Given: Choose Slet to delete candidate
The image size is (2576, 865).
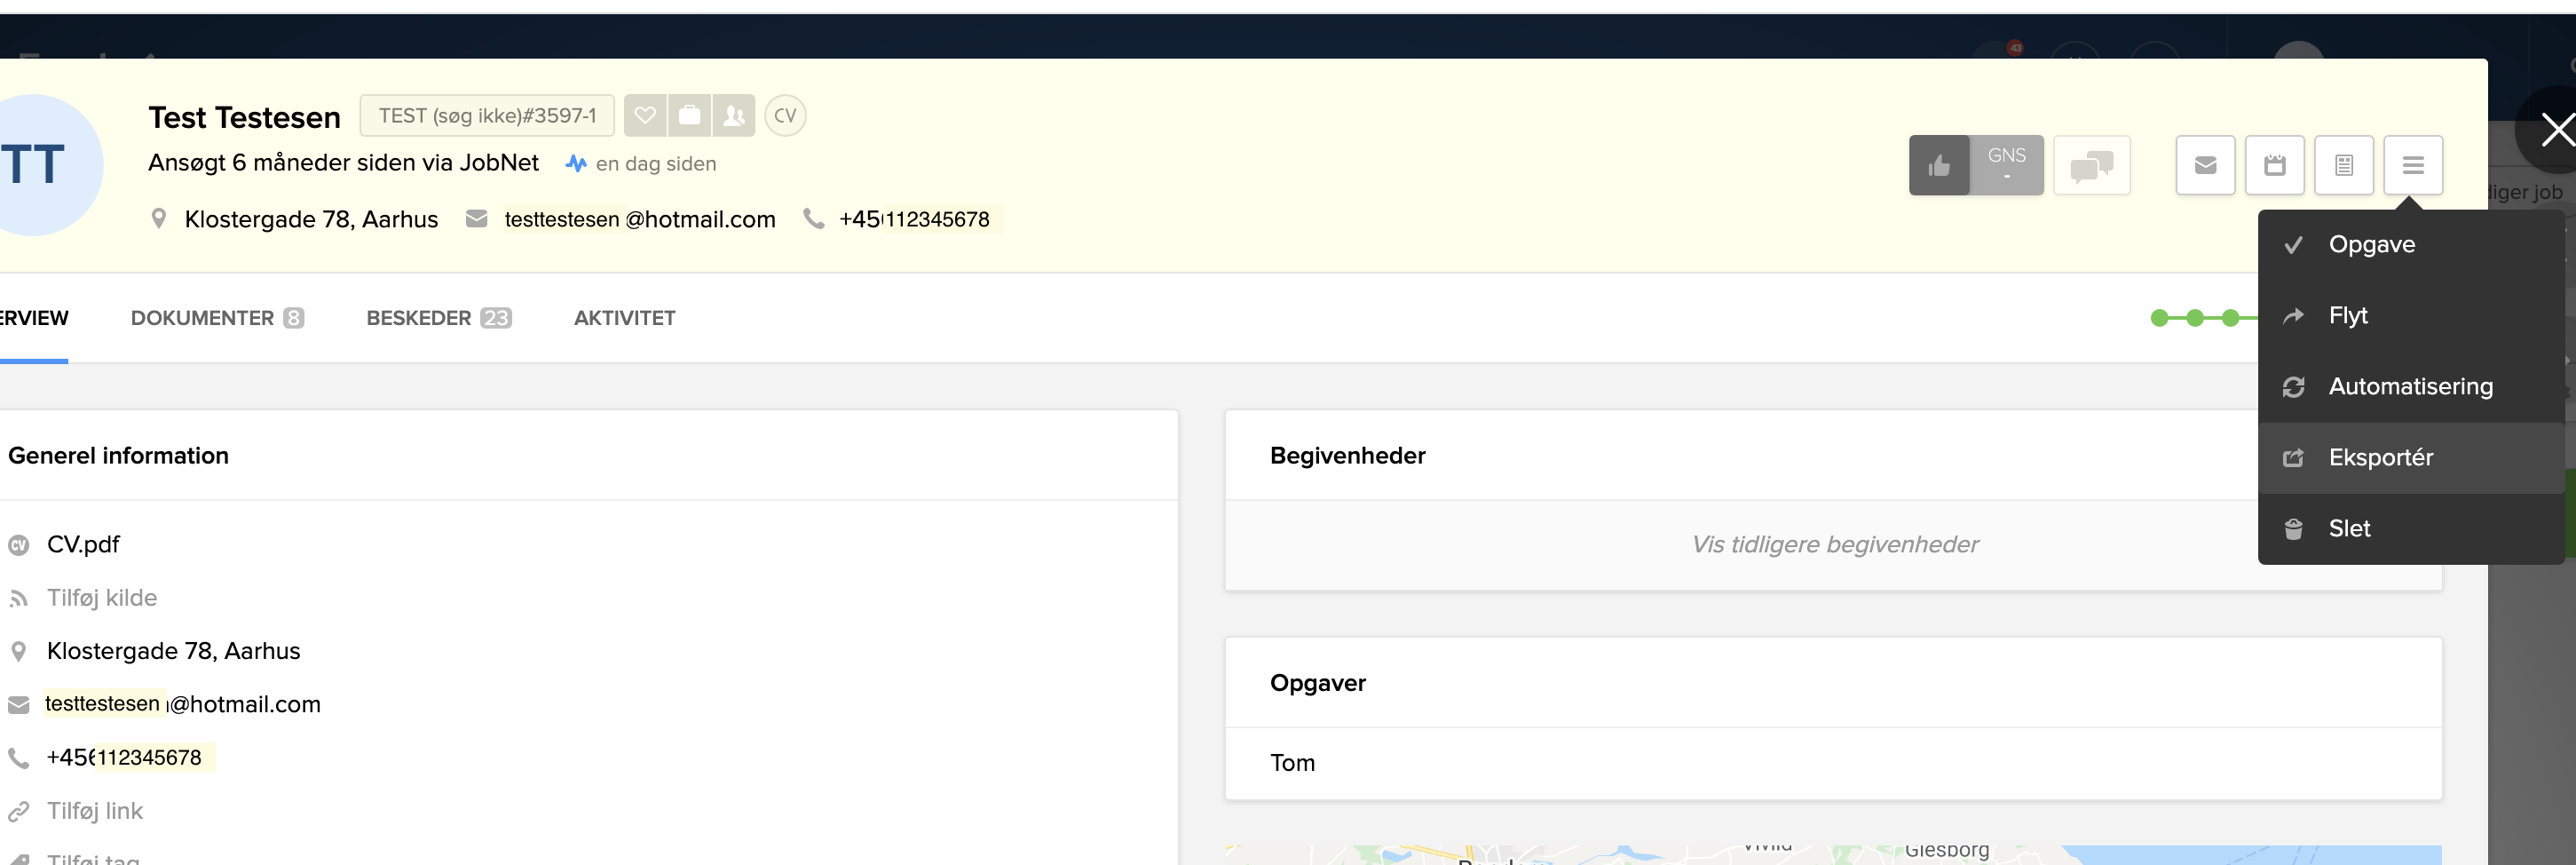Looking at the screenshot, I should [2348, 529].
